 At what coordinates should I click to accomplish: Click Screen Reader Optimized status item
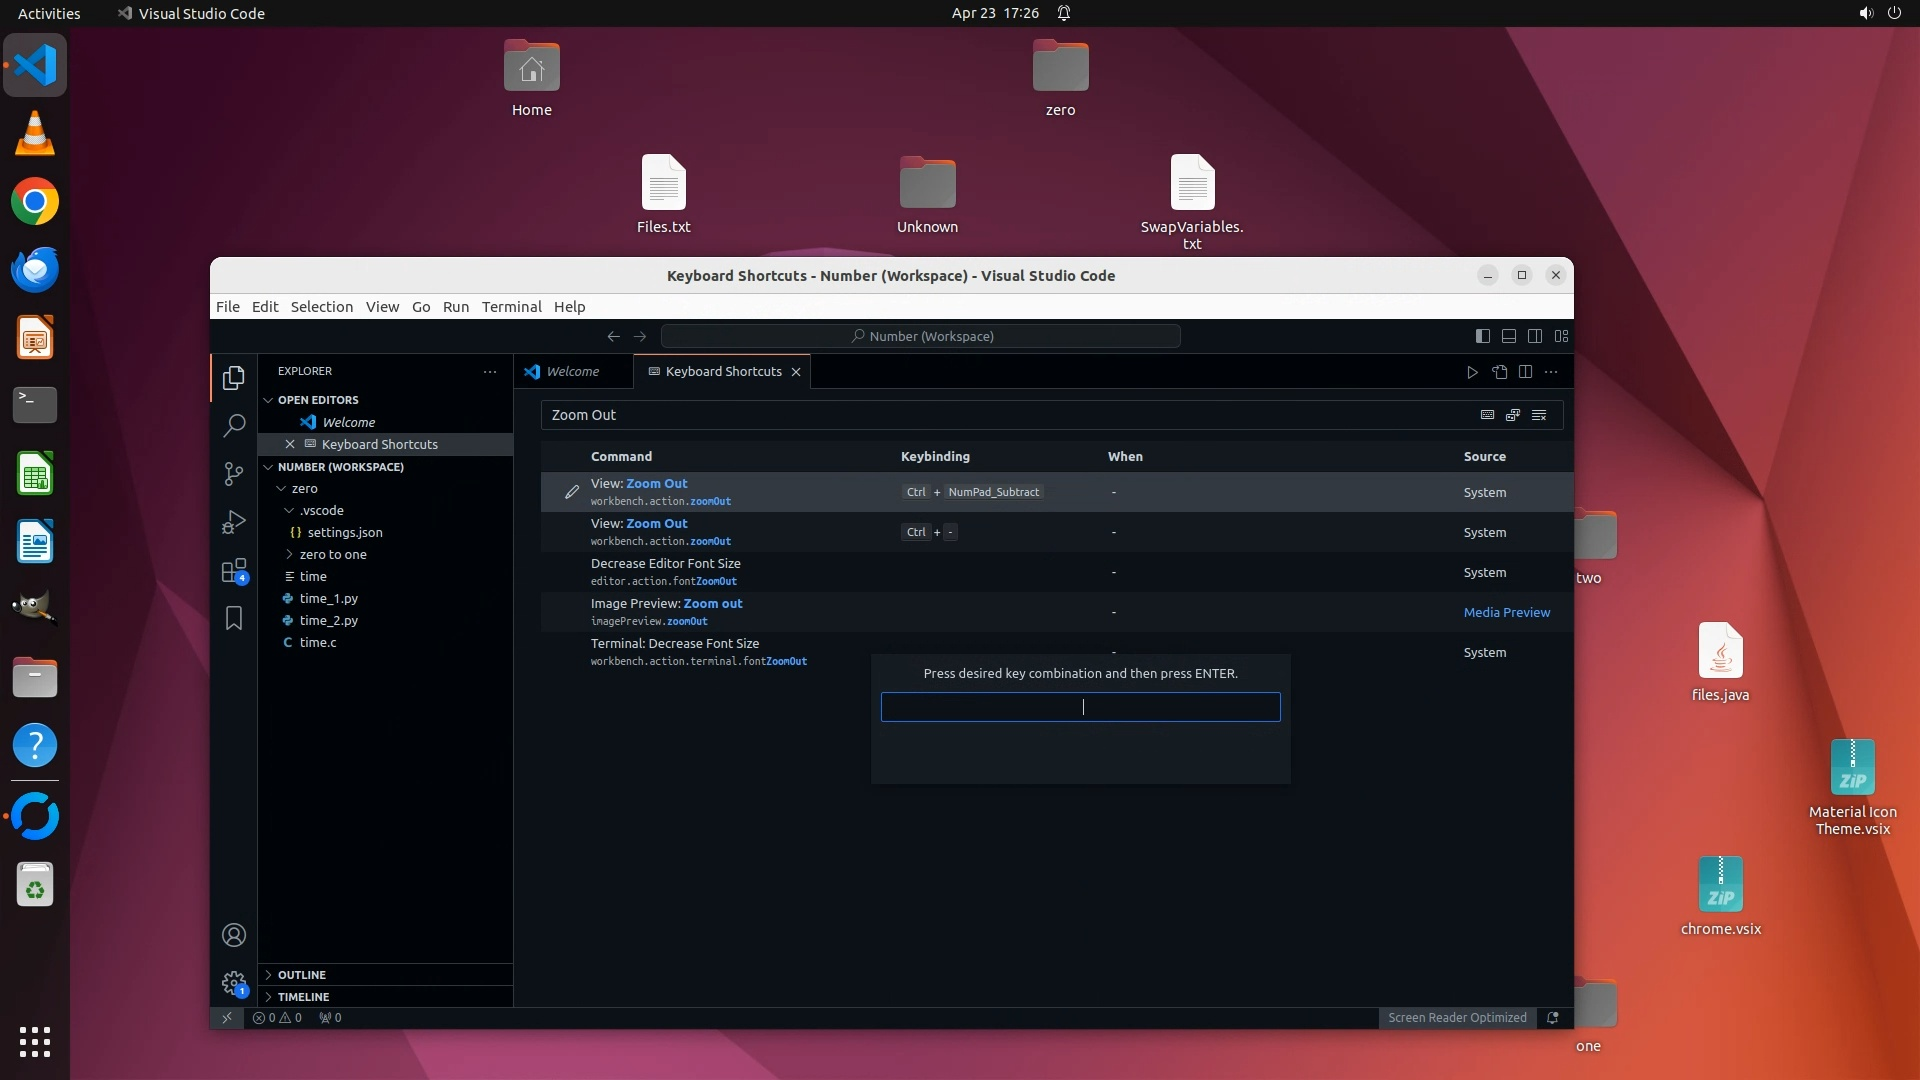click(x=1456, y=1018)
